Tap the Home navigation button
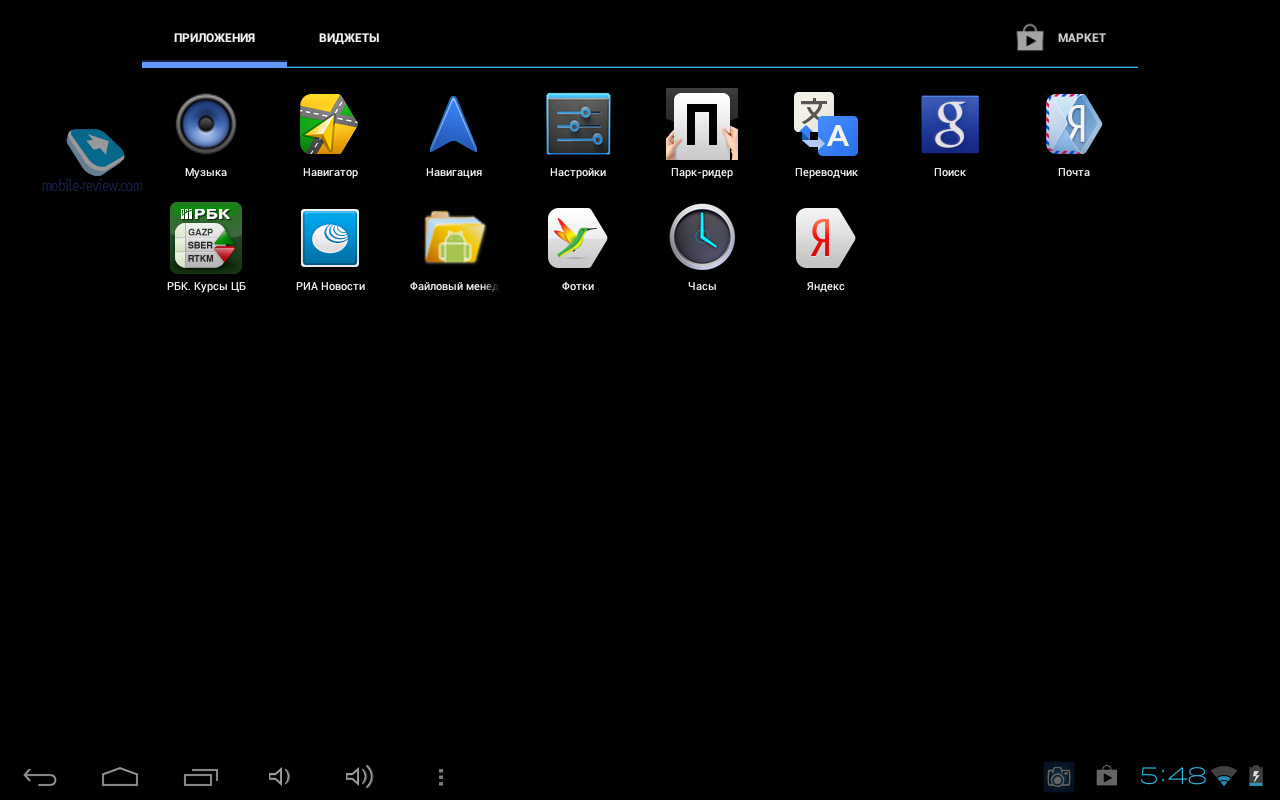Viewport: 1280px width, 800px height. tap(120, 777)
